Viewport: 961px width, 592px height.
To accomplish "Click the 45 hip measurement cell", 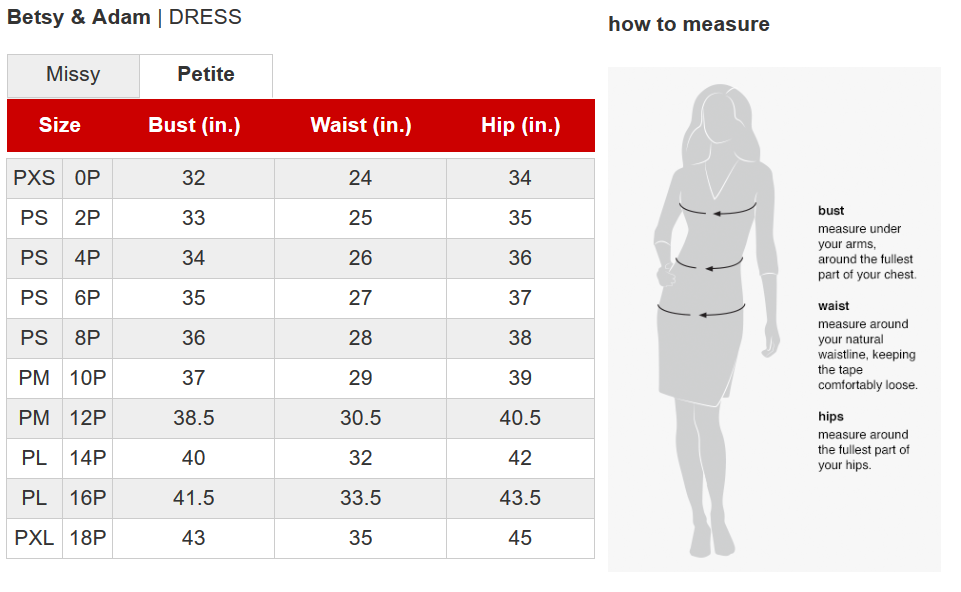I will pyautogui.click(x=520, y=538).
